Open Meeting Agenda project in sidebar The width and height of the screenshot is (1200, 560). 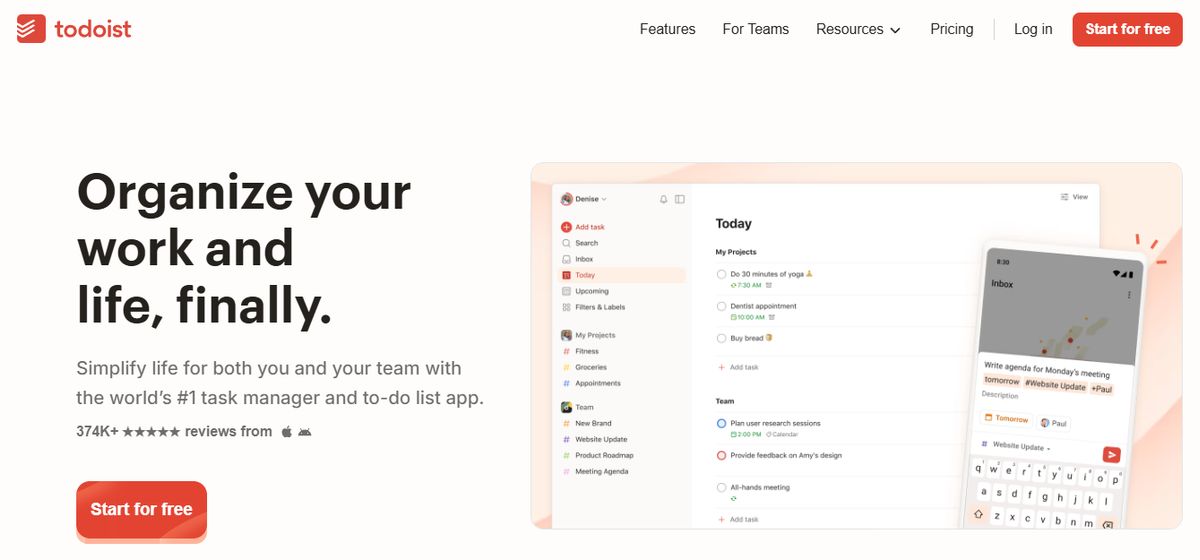[602, 471]
